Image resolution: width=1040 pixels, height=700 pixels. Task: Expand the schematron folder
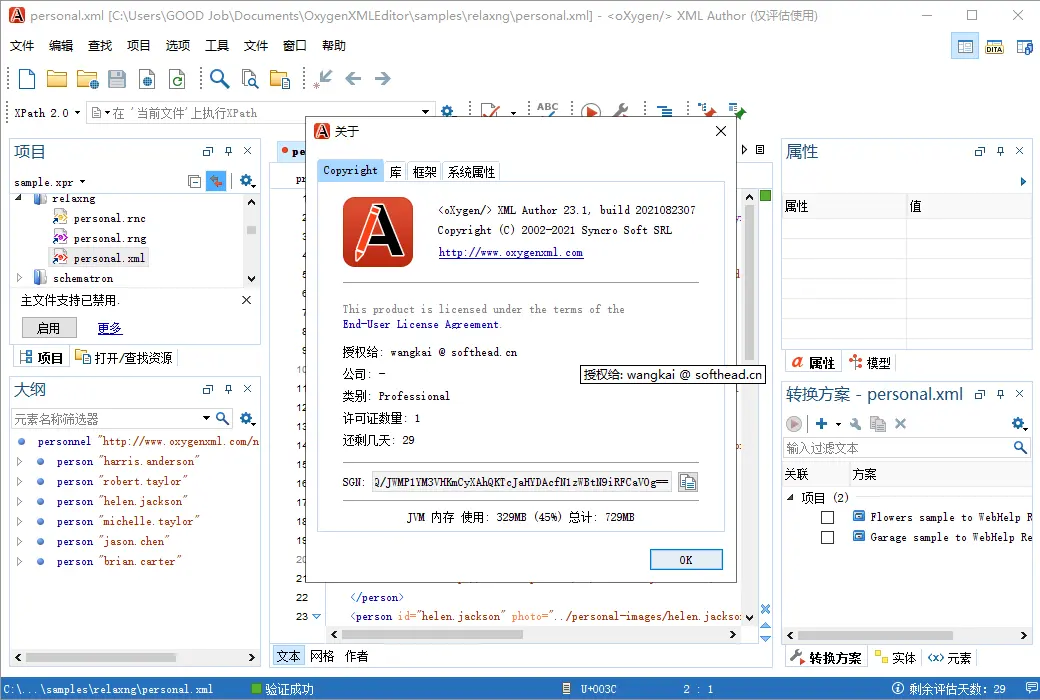[x=19, y=278]
